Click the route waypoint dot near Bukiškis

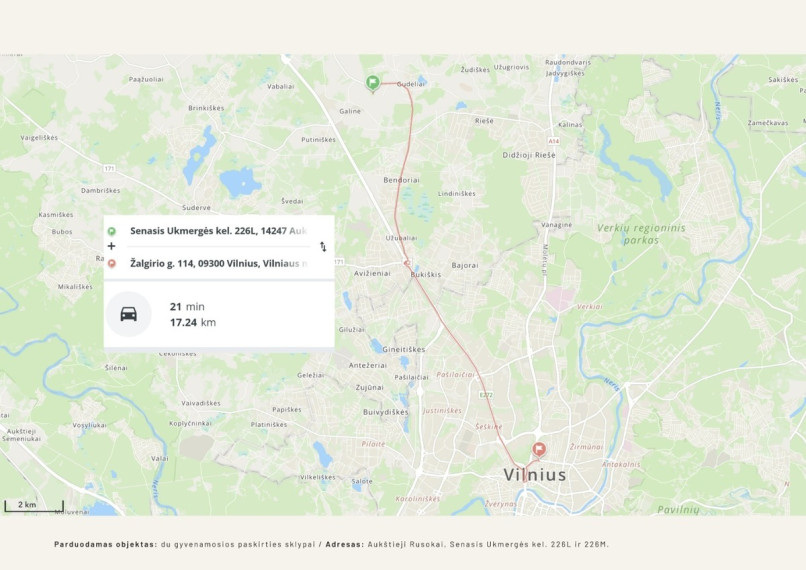point(407,263)
